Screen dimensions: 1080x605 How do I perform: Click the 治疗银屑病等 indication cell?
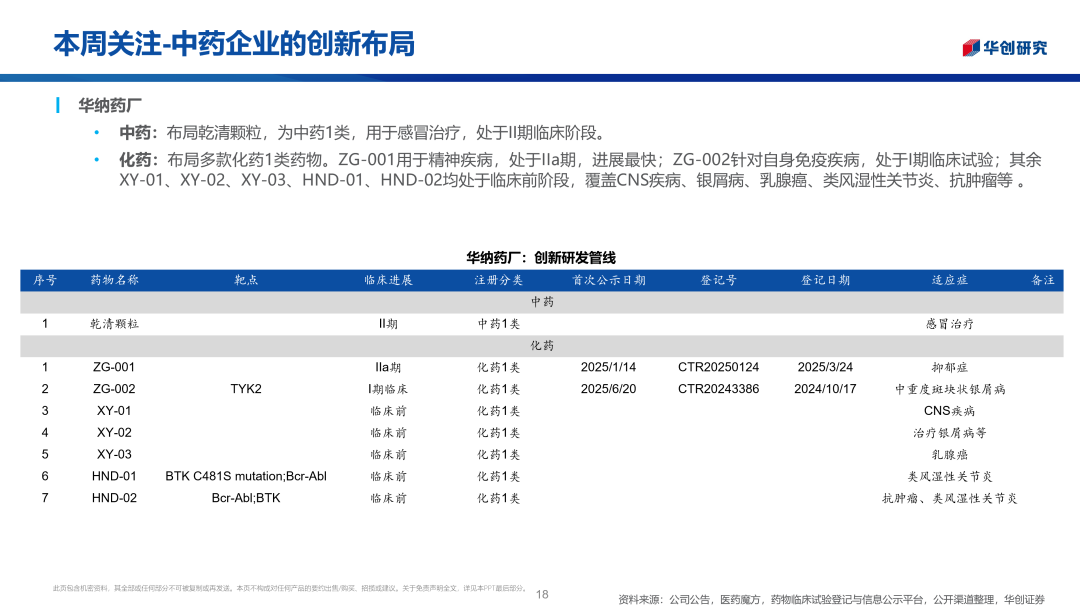coord(950,433)
